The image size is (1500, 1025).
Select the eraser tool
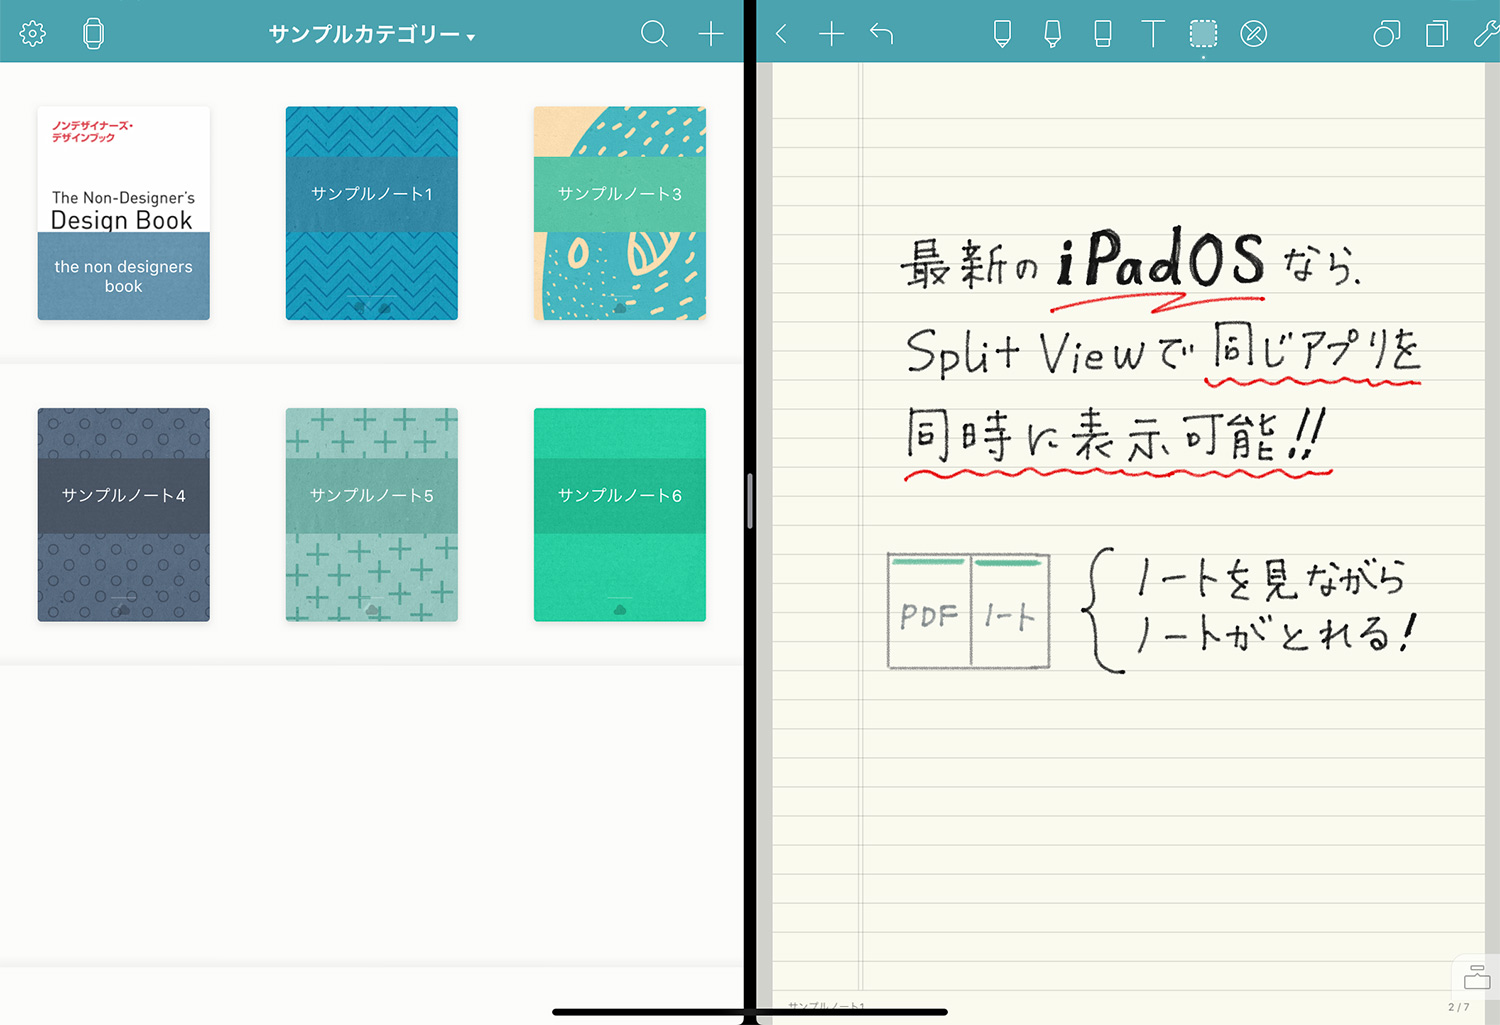pos(1102,34)
